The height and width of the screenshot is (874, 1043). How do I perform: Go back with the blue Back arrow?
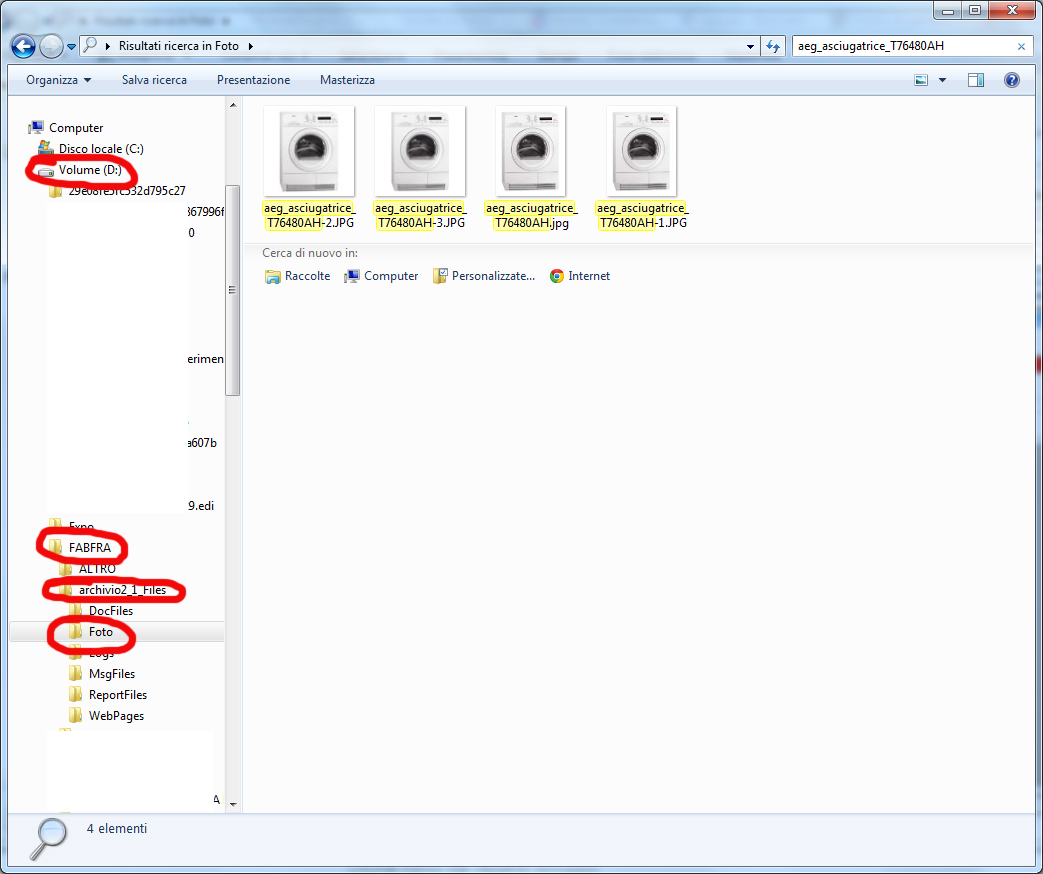tap(23, 46)
